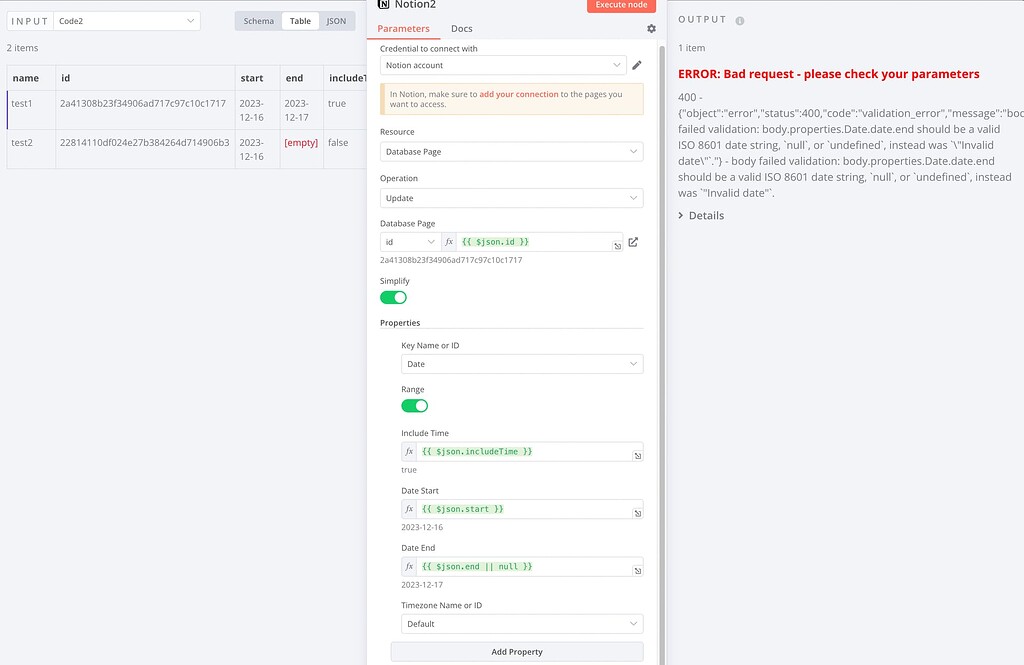
Task: Switch input panel to JSON view
Action: pos(336,20)
